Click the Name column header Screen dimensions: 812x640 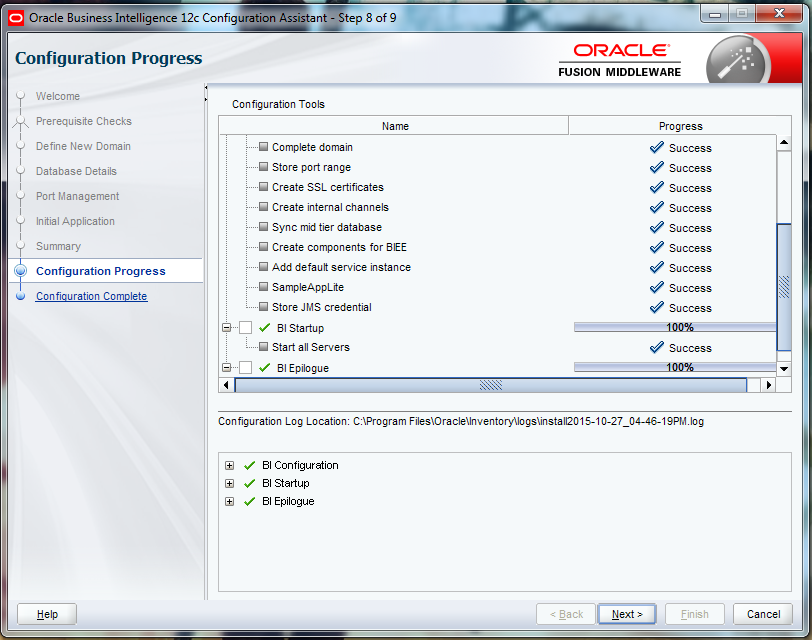[394, 126]
